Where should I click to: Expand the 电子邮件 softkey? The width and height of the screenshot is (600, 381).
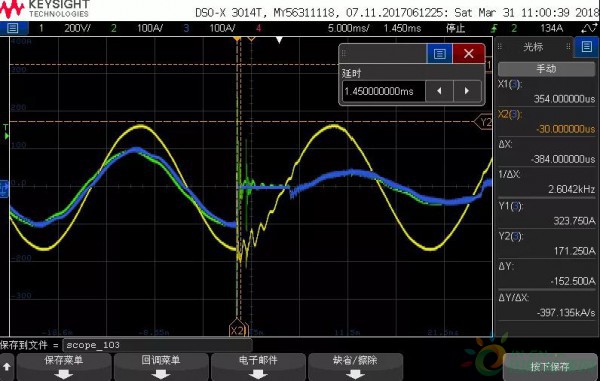[258, 366]
